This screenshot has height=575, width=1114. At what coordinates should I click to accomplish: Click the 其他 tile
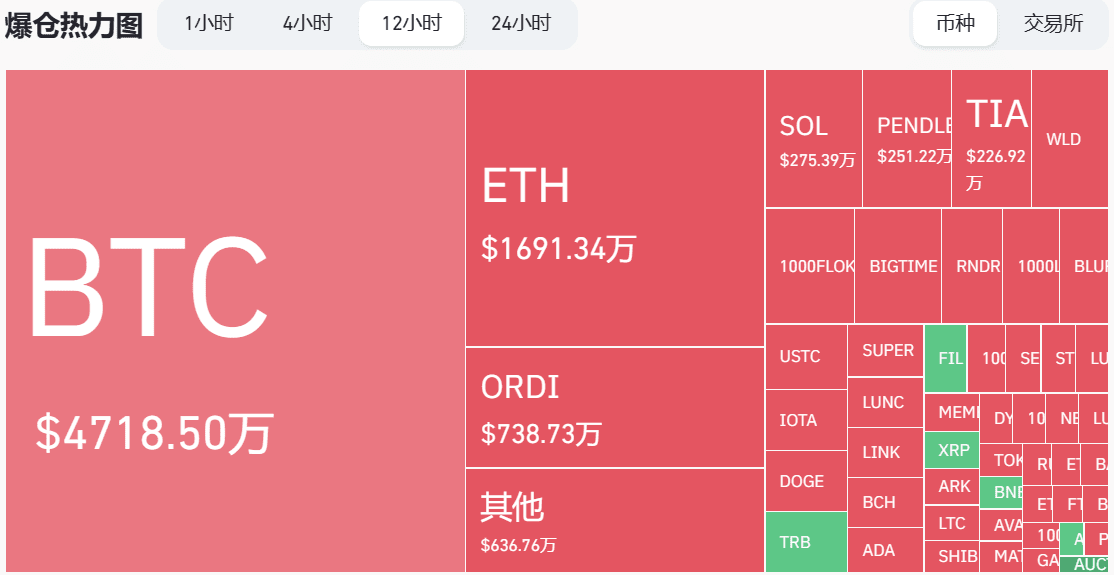click(x=615, y=520)
